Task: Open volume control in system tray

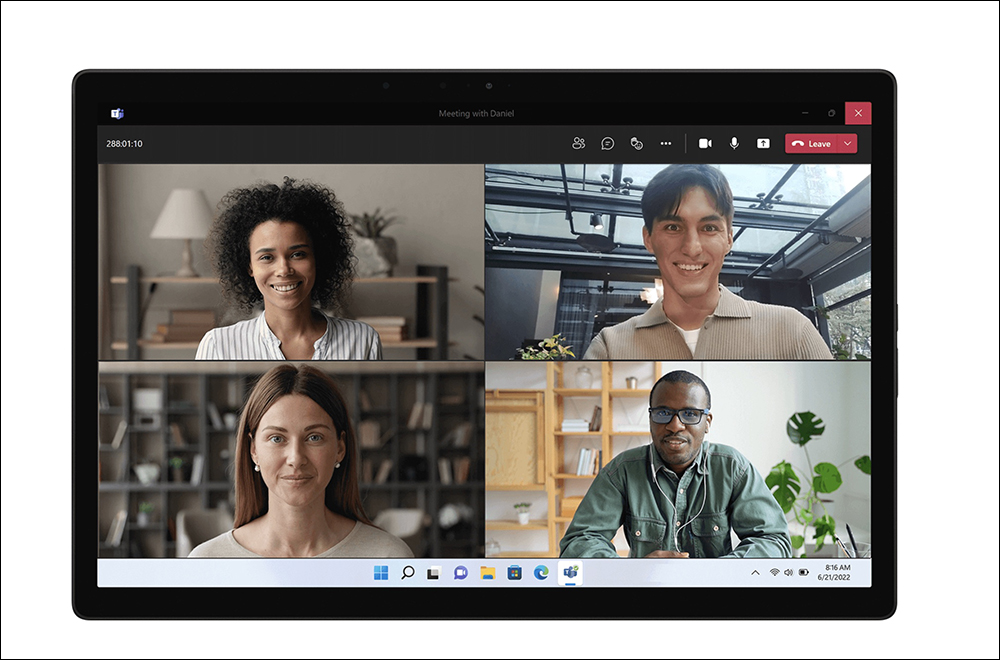Action: tap(788, 573)
